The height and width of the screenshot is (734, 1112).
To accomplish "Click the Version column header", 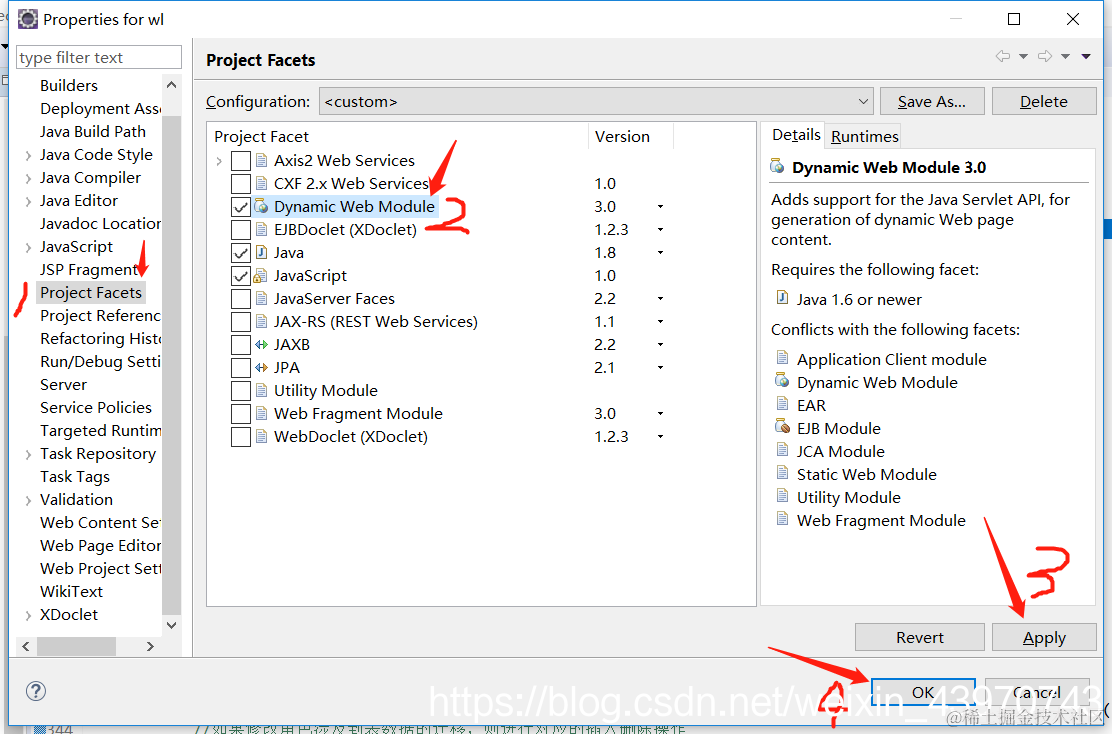I will 630,136.
